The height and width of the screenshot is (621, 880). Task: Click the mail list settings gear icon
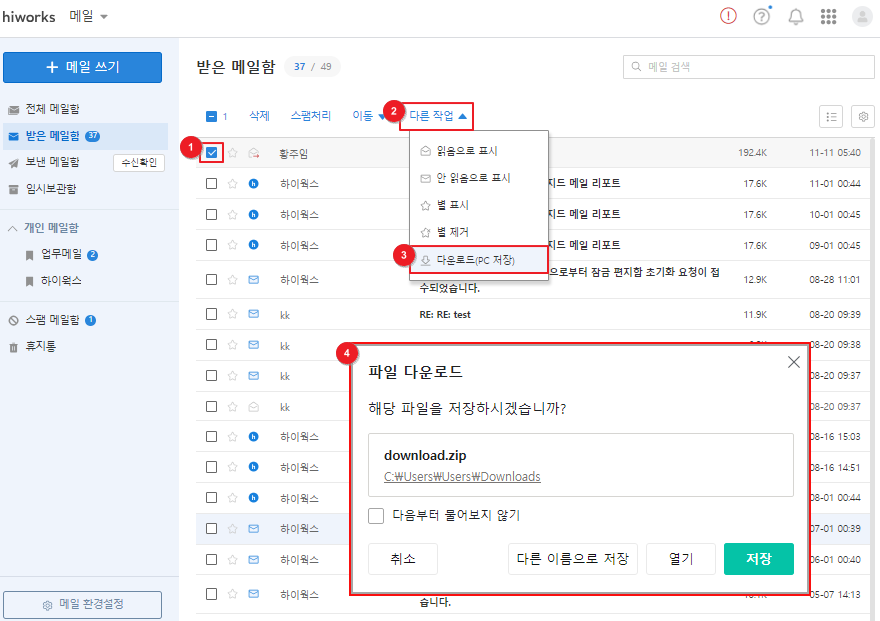862,116
